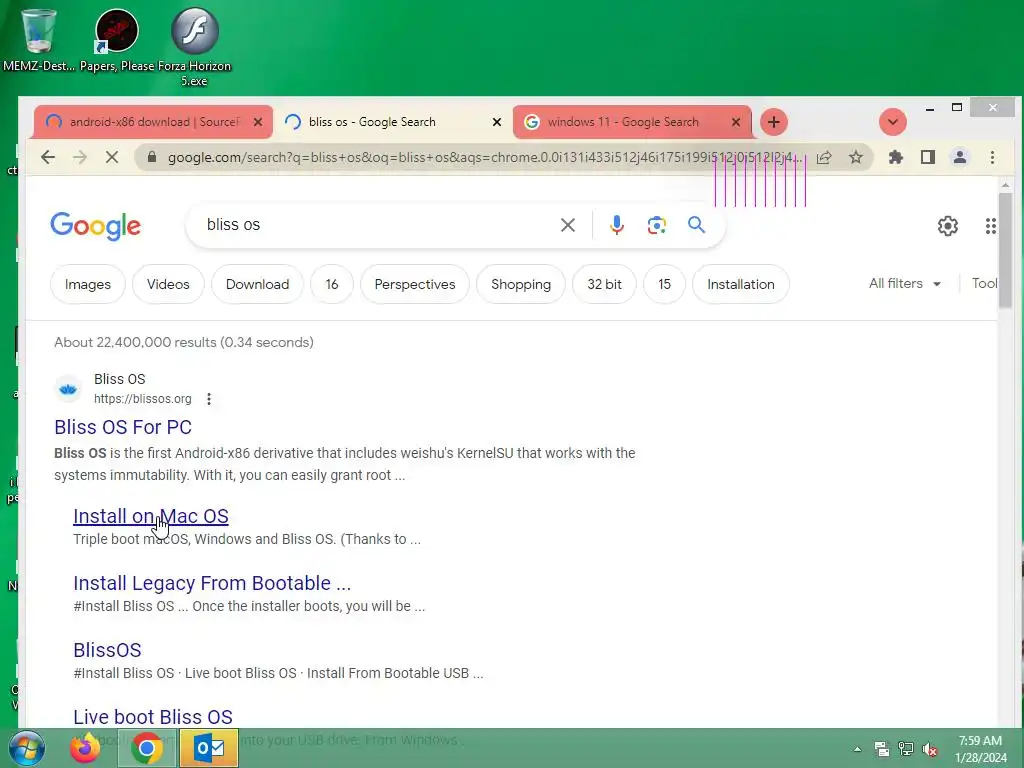
Task: Close the bliss os search tab
Action: [497, 122]
